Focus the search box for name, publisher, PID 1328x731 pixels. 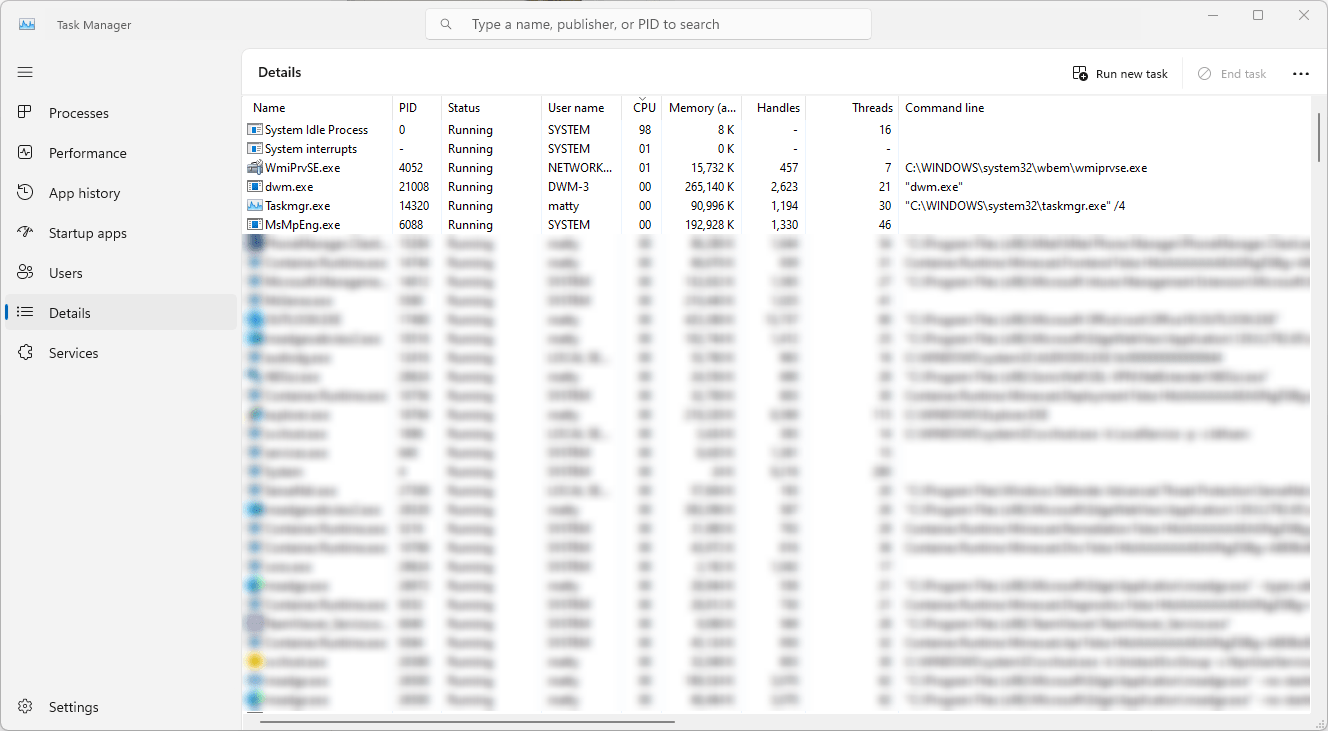[x=648, y=24]
